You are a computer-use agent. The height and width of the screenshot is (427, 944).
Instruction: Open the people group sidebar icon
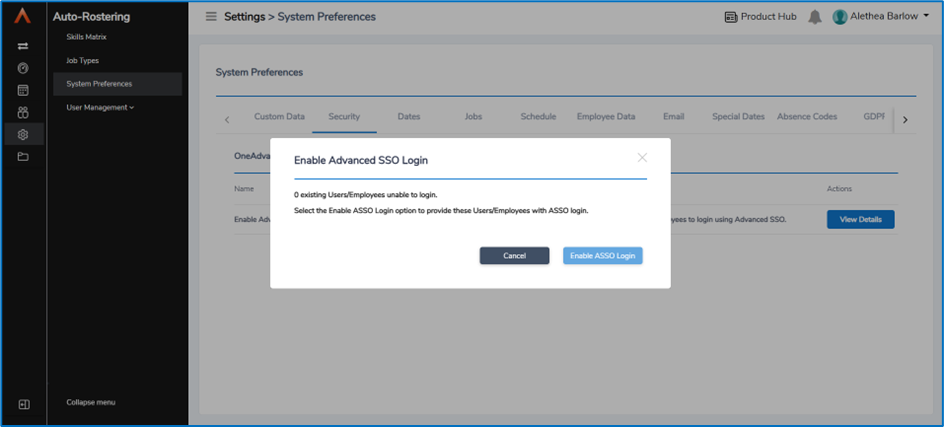(x=23, y=112)
